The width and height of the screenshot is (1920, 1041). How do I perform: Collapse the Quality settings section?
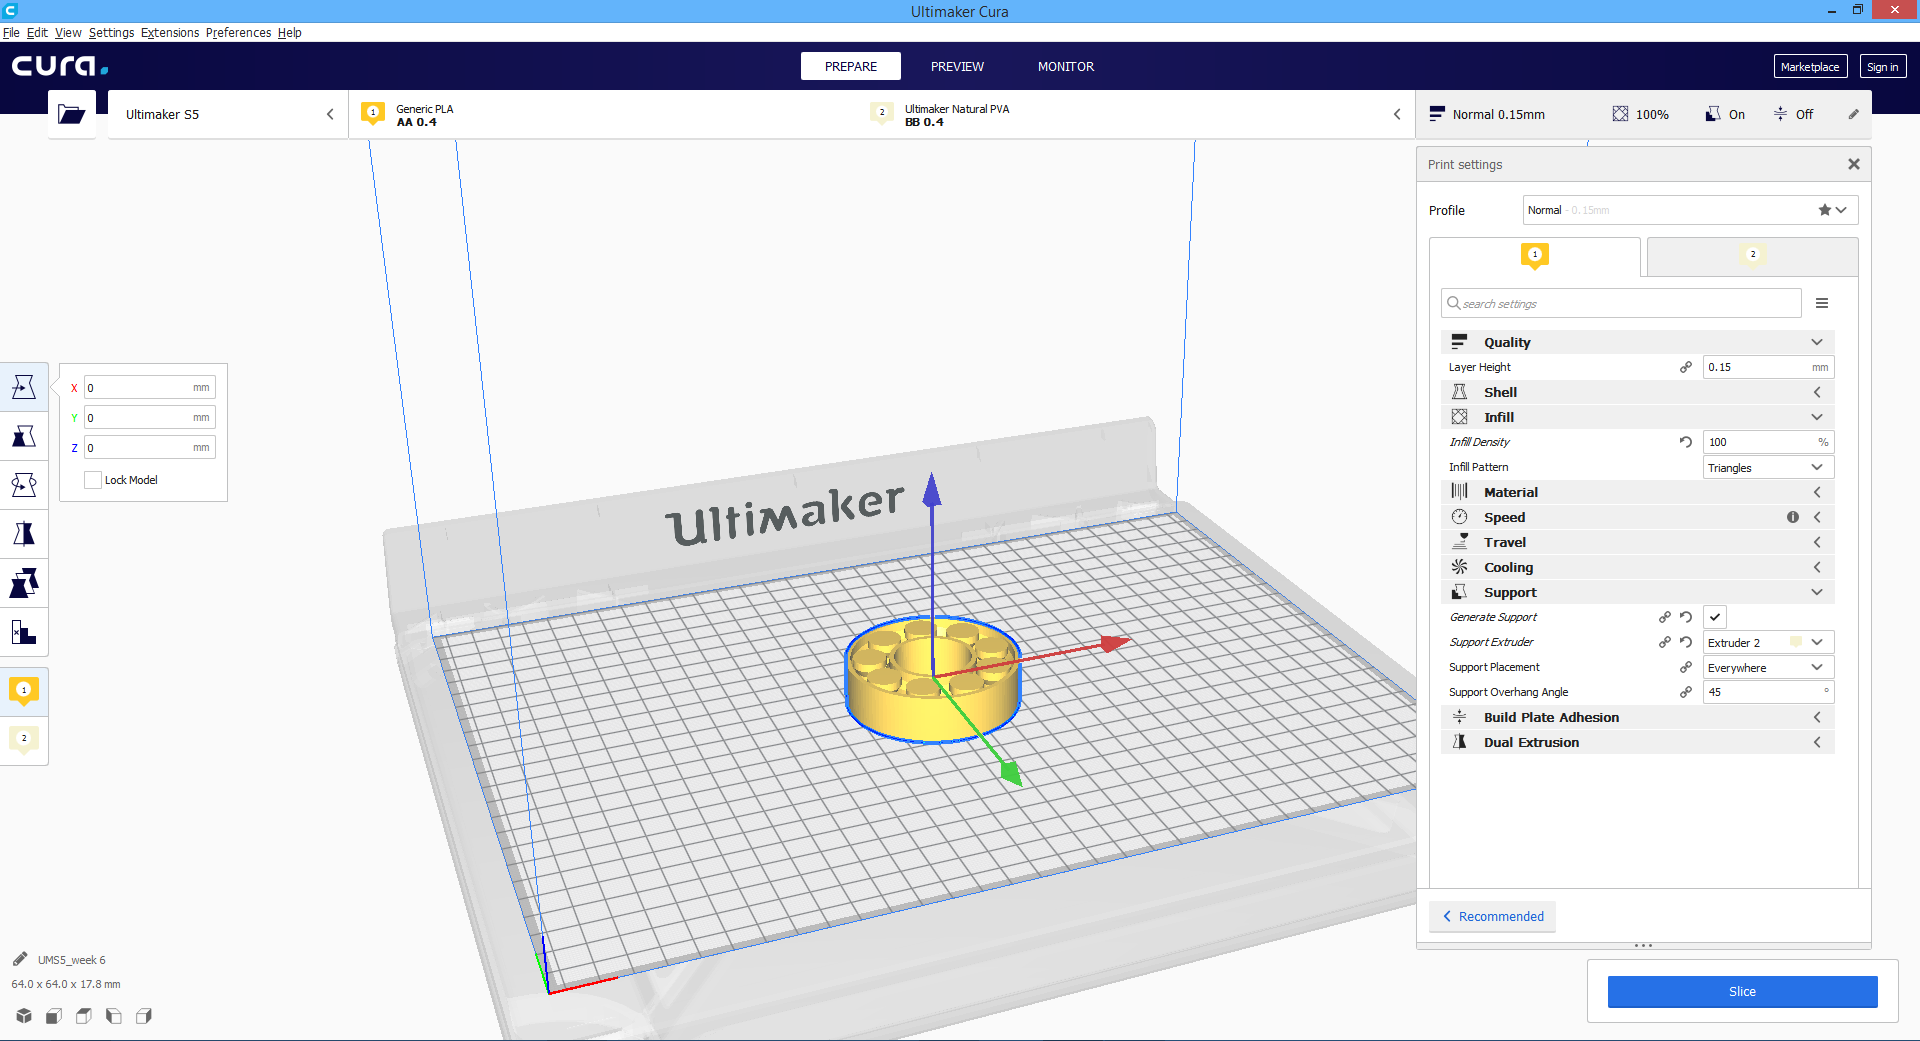[x=1638, y=342]
